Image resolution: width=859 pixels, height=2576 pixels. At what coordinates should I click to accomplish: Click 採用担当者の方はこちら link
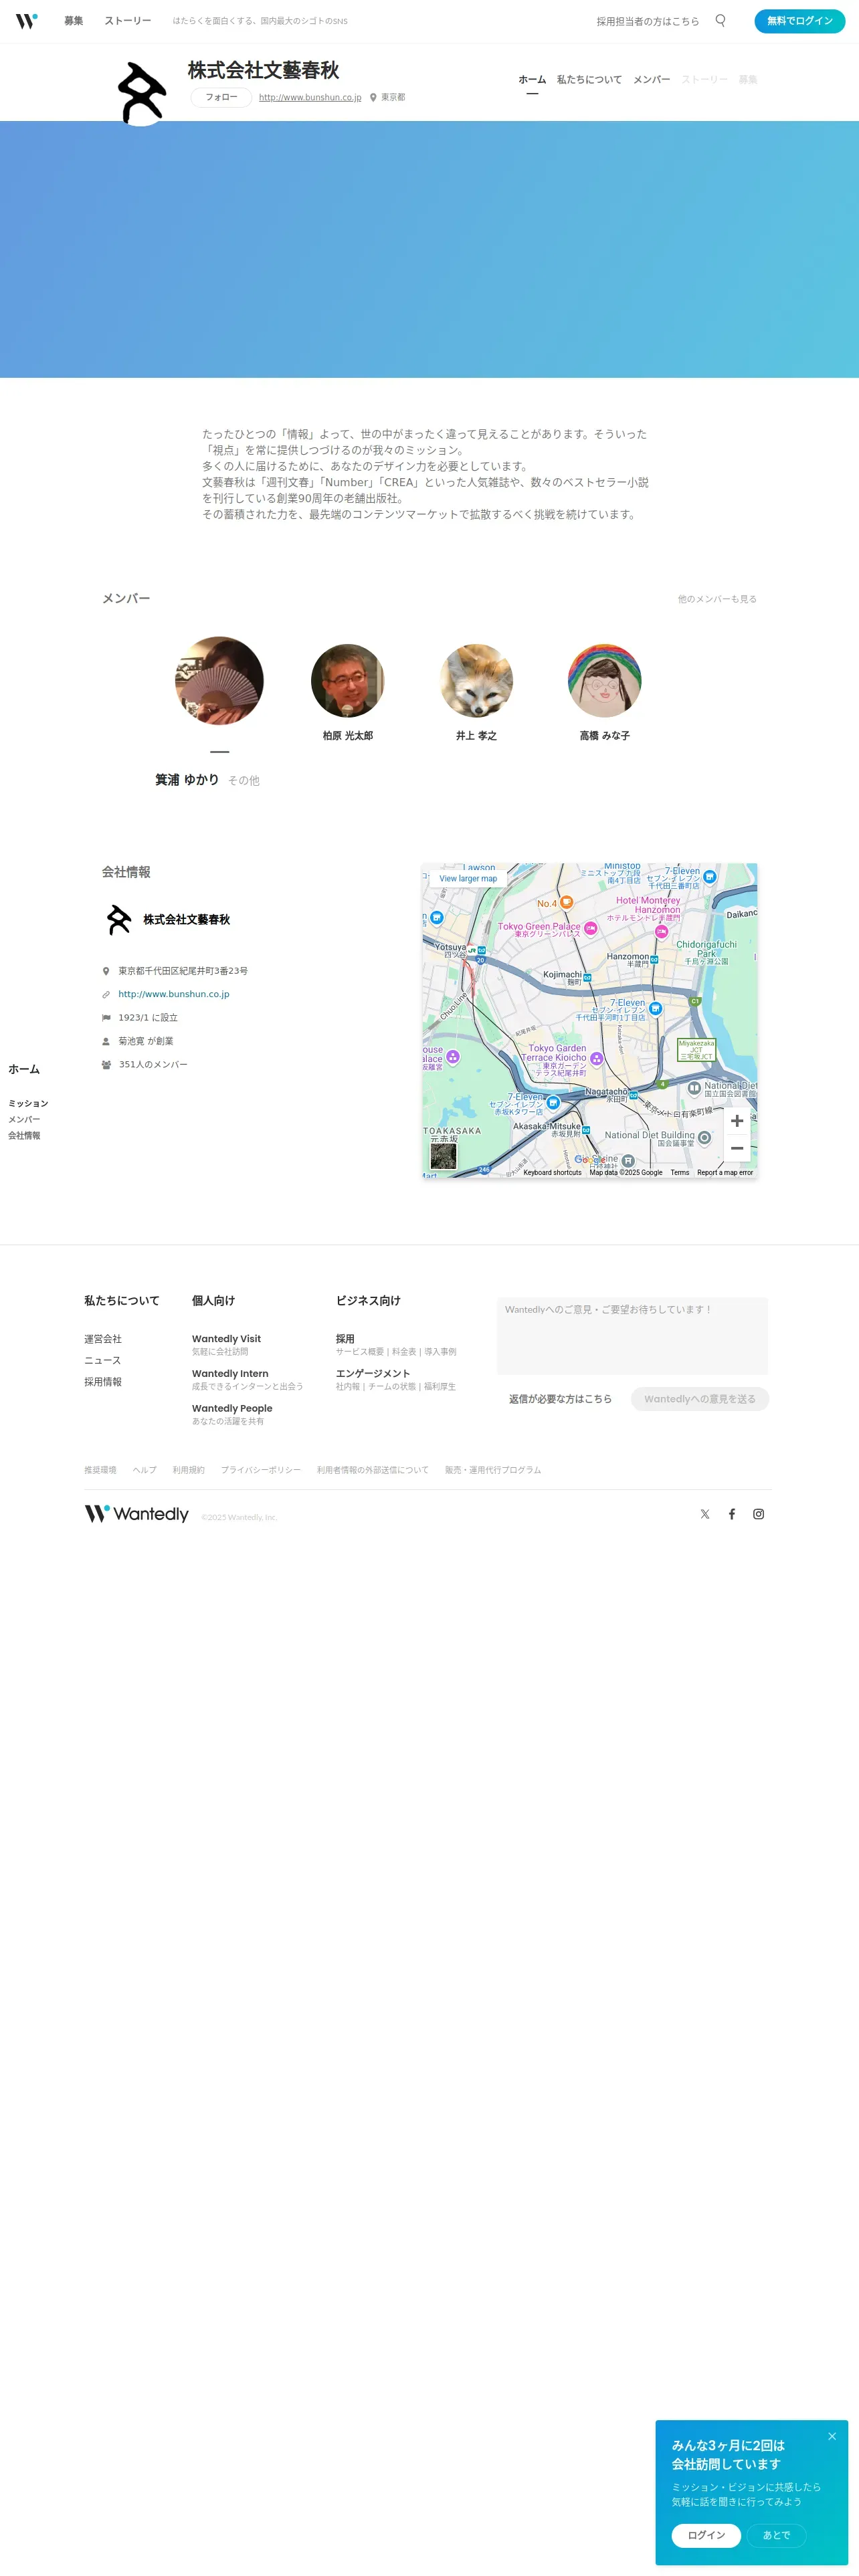[648, 21]
